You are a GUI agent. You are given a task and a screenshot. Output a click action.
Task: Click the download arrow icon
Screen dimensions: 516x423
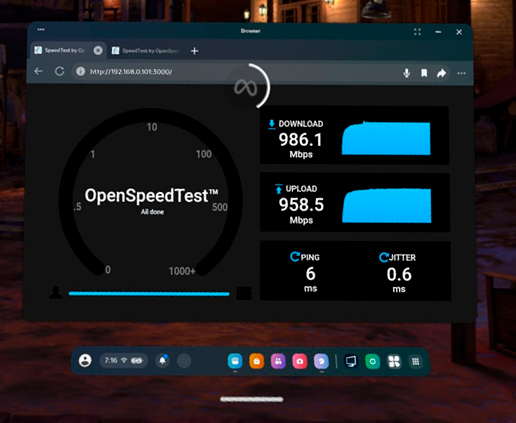pos(272,124)
